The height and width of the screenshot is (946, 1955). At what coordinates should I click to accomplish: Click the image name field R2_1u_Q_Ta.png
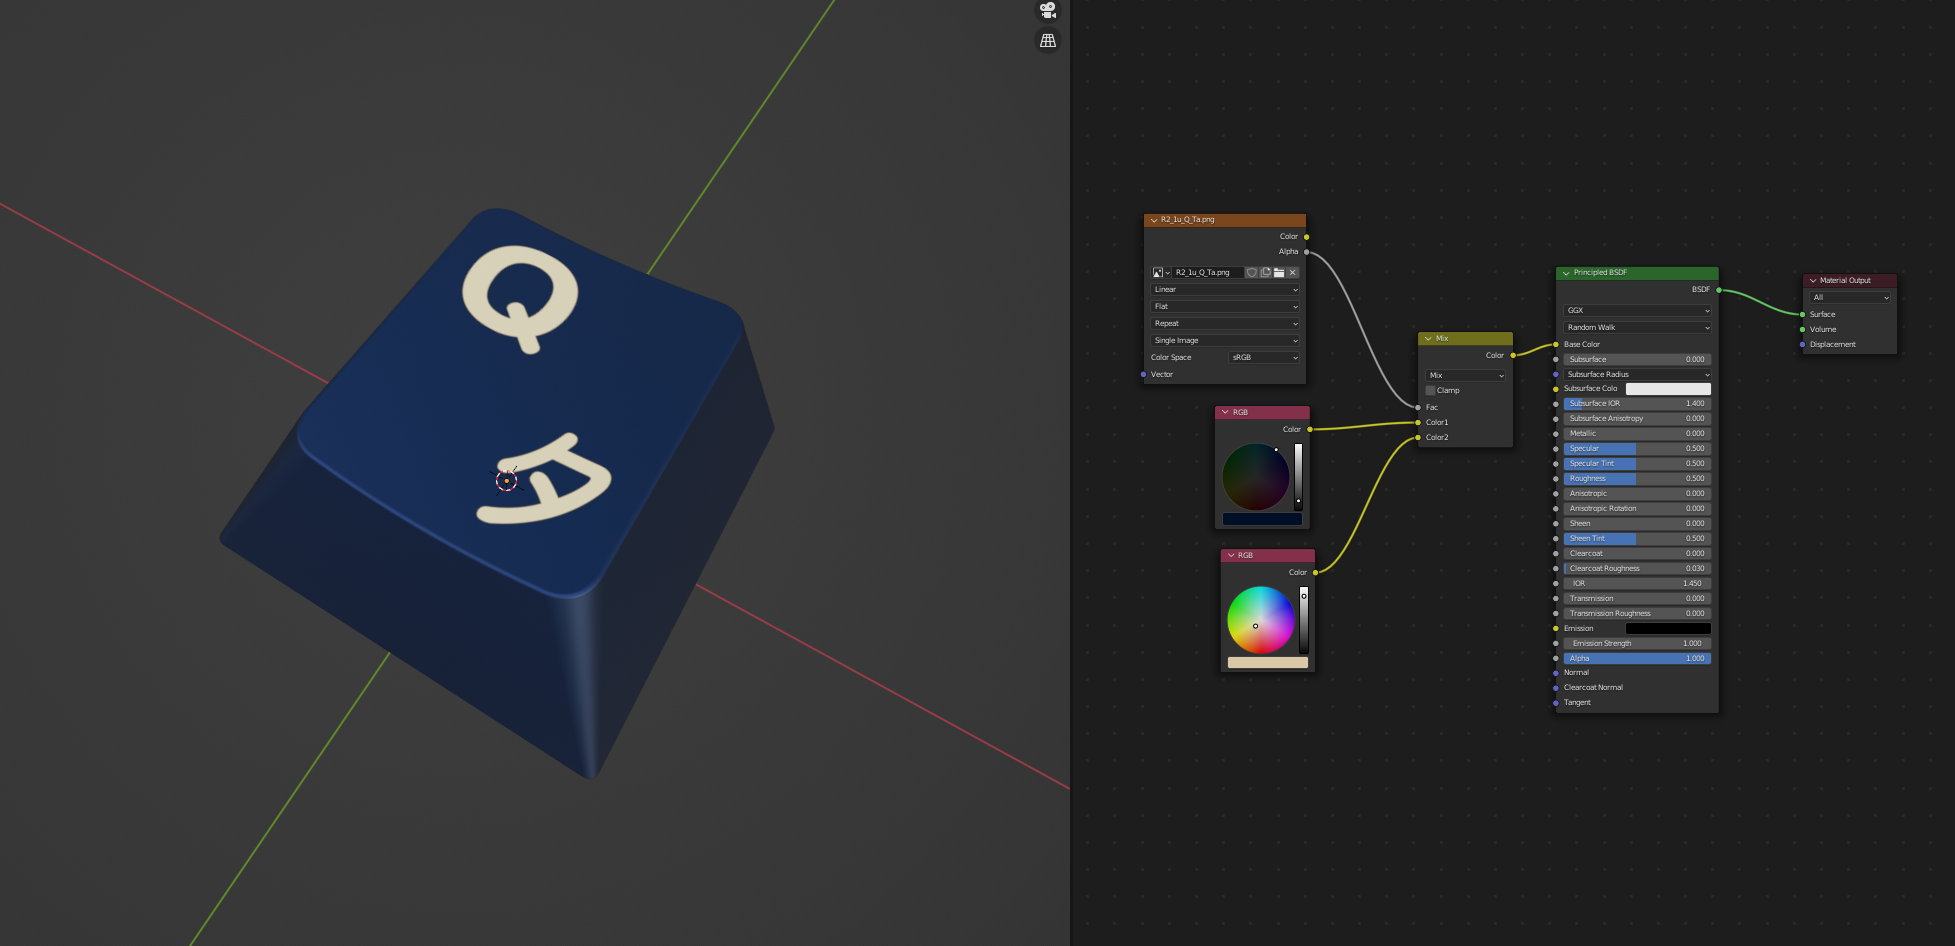(1207, 273)
